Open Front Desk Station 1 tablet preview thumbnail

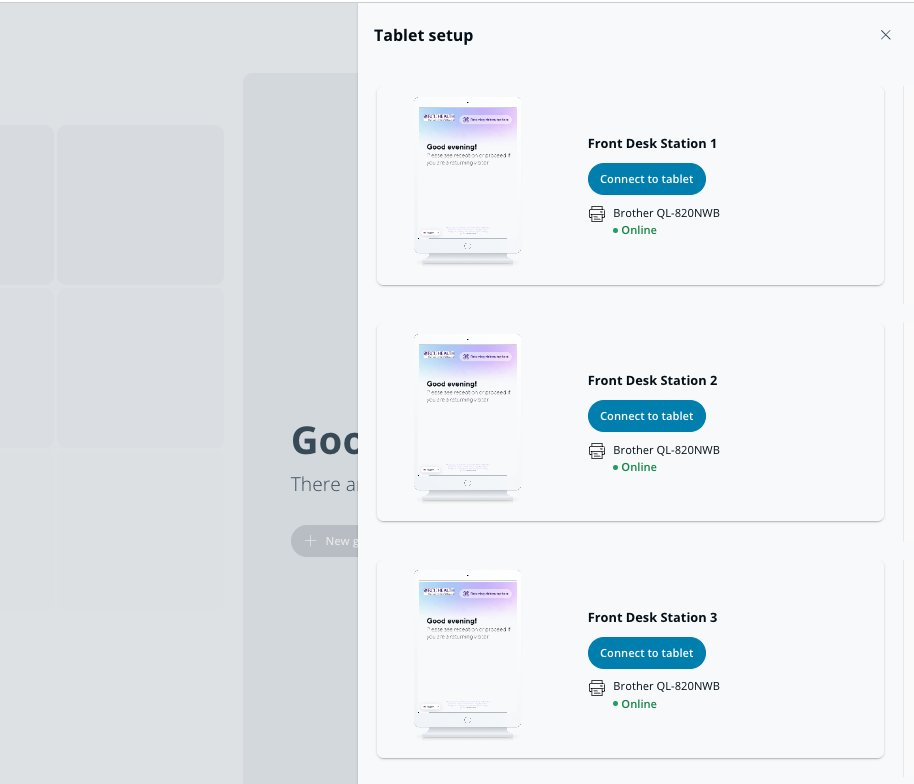(x=468, y=180)
